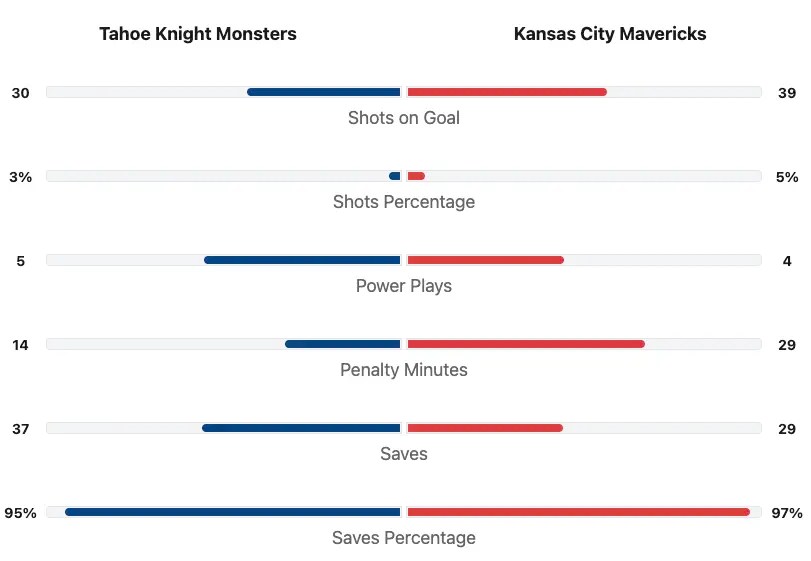
Task: Select the blue Saves bar
Action: [x=301, y=428]
